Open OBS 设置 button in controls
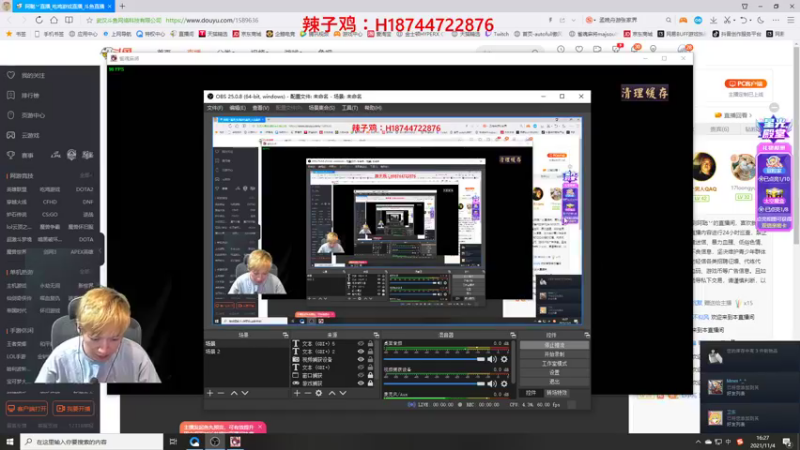800x450 pixels. (554, 373)
